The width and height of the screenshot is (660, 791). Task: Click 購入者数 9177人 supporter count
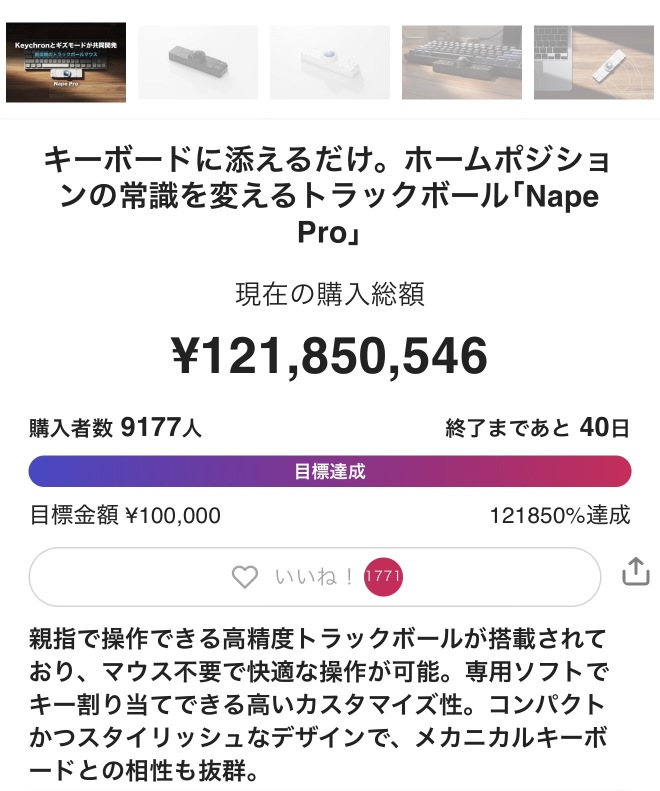click(x=116, y=428)
